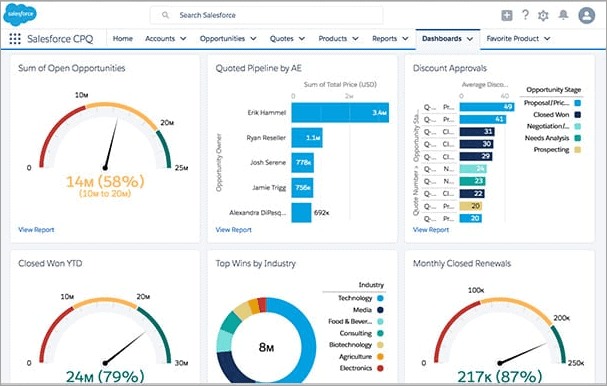The height and width of the screenshot is (386, 607).
Task: Click the Prospecting legend swatch
Action: point(578,149)
